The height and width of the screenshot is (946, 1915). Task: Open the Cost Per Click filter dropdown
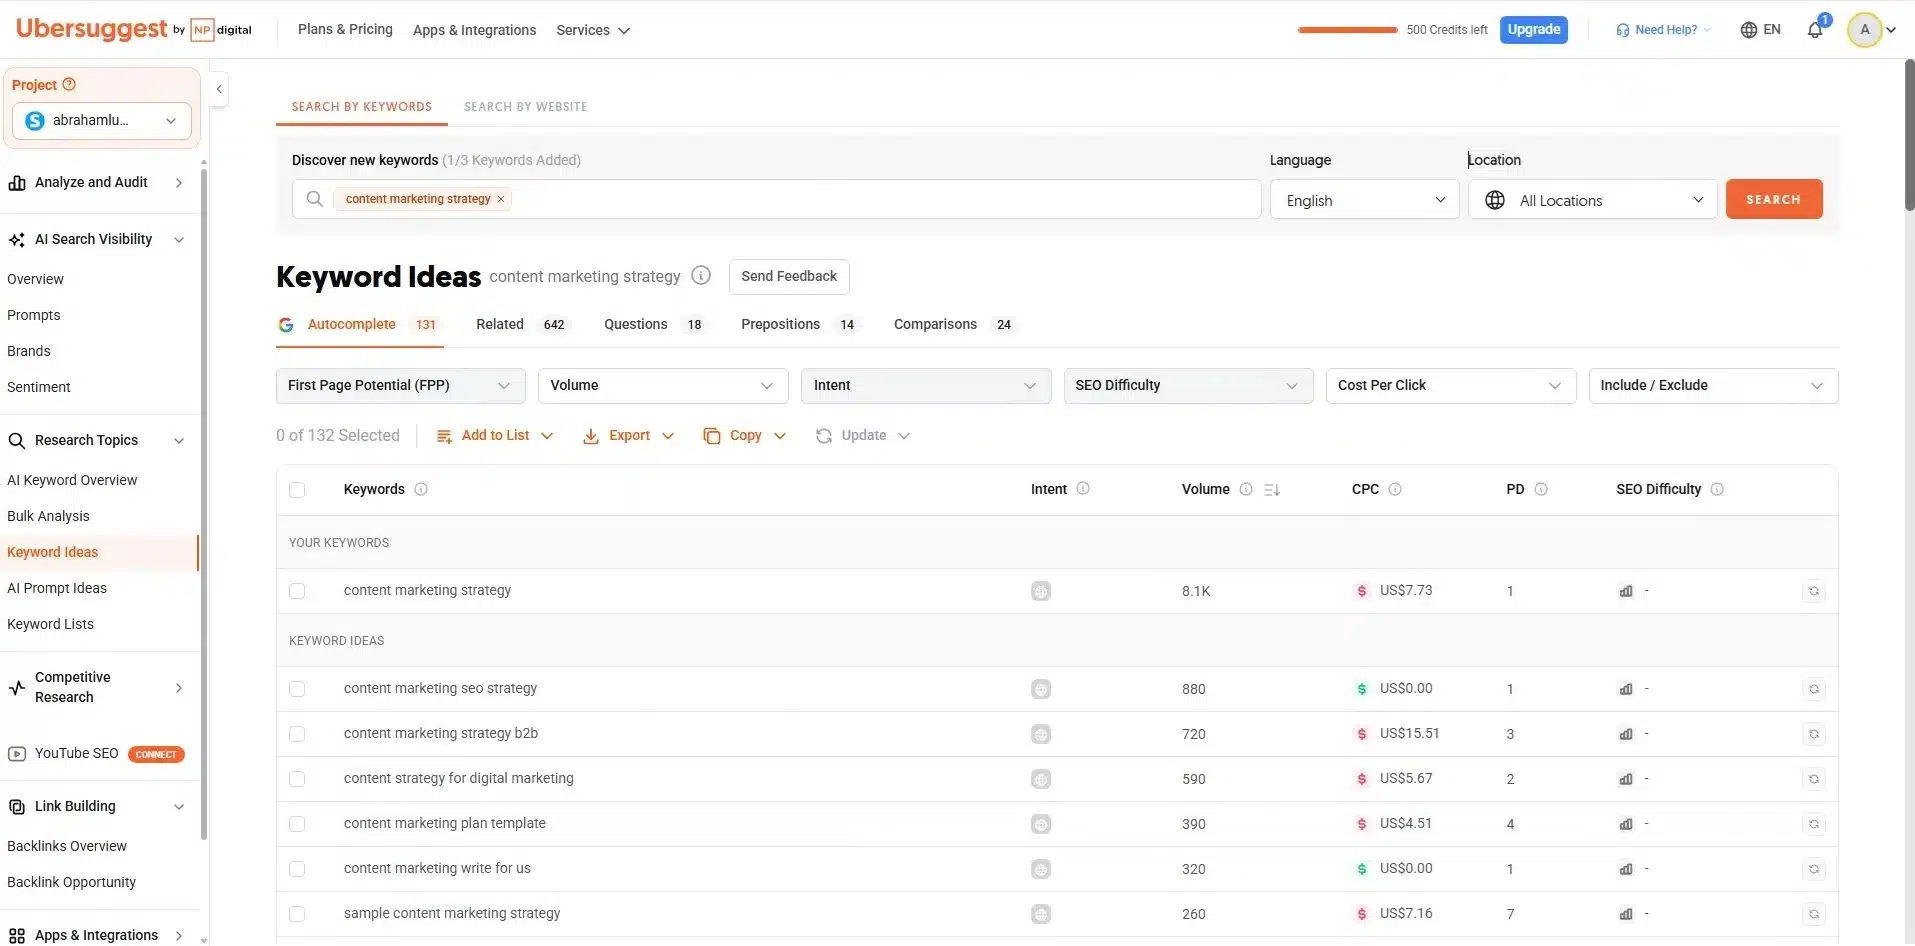[1451, 386]
